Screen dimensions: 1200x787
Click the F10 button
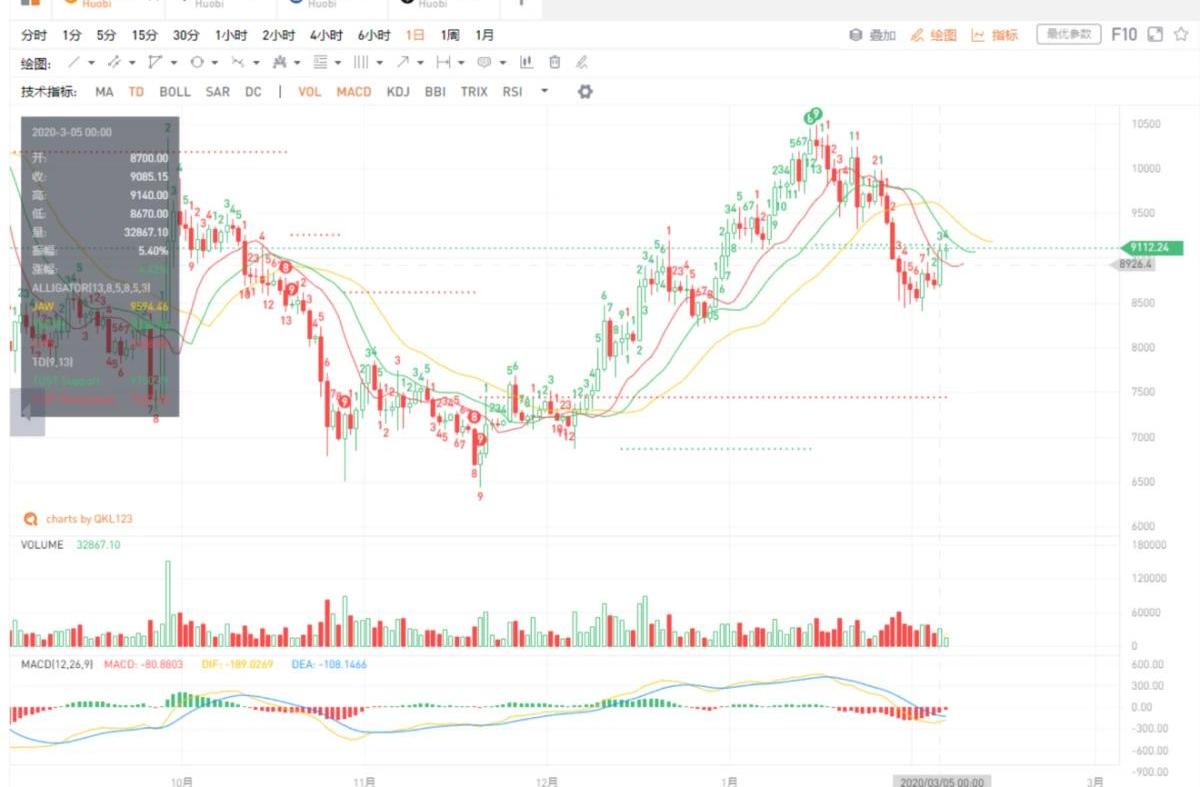pyautogui.click(x=1123, y=35)
